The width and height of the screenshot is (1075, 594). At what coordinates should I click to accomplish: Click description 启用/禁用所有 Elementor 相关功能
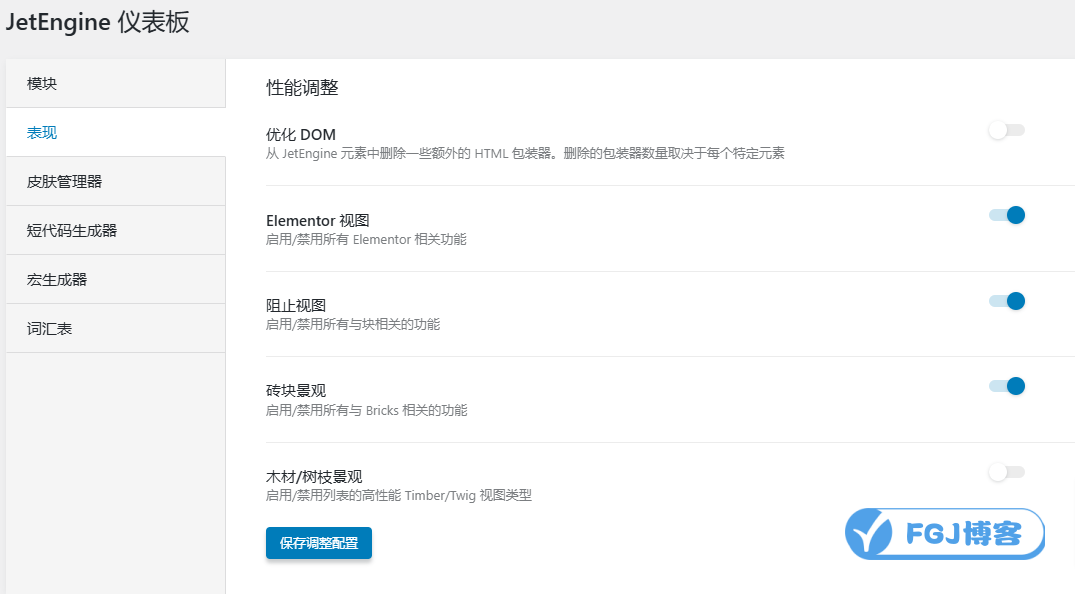(x=366, y=239)
